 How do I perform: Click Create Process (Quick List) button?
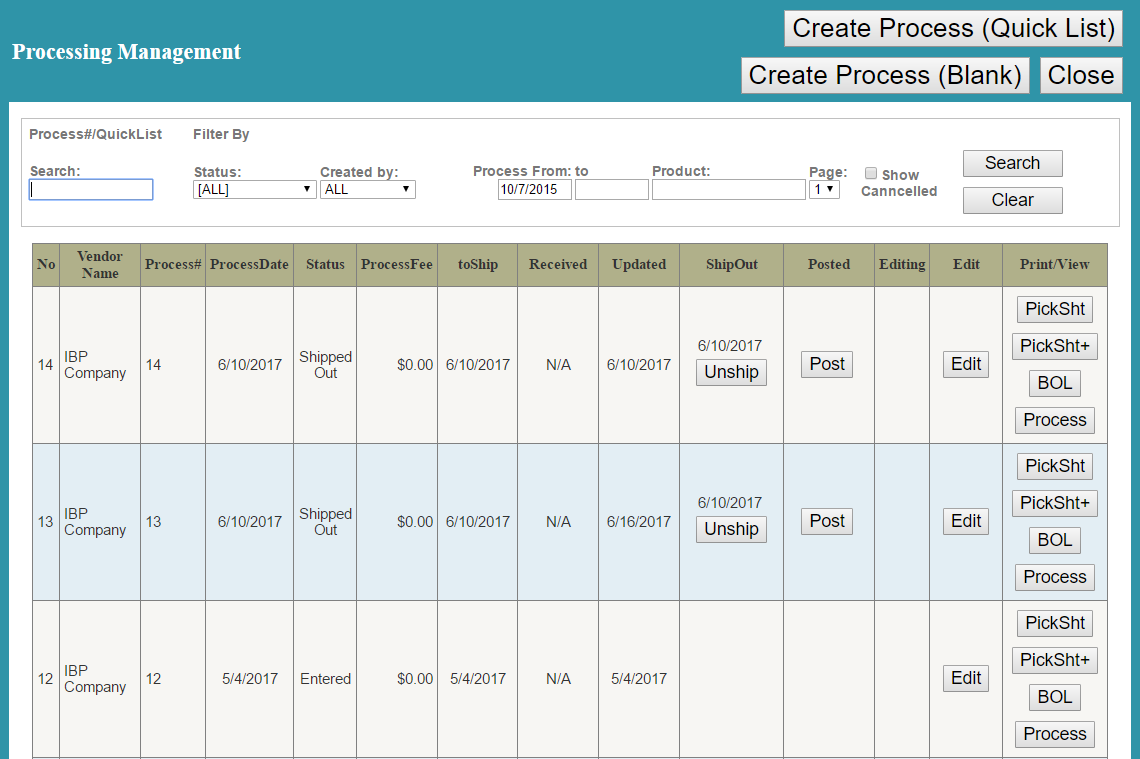(x=953, y=29)
